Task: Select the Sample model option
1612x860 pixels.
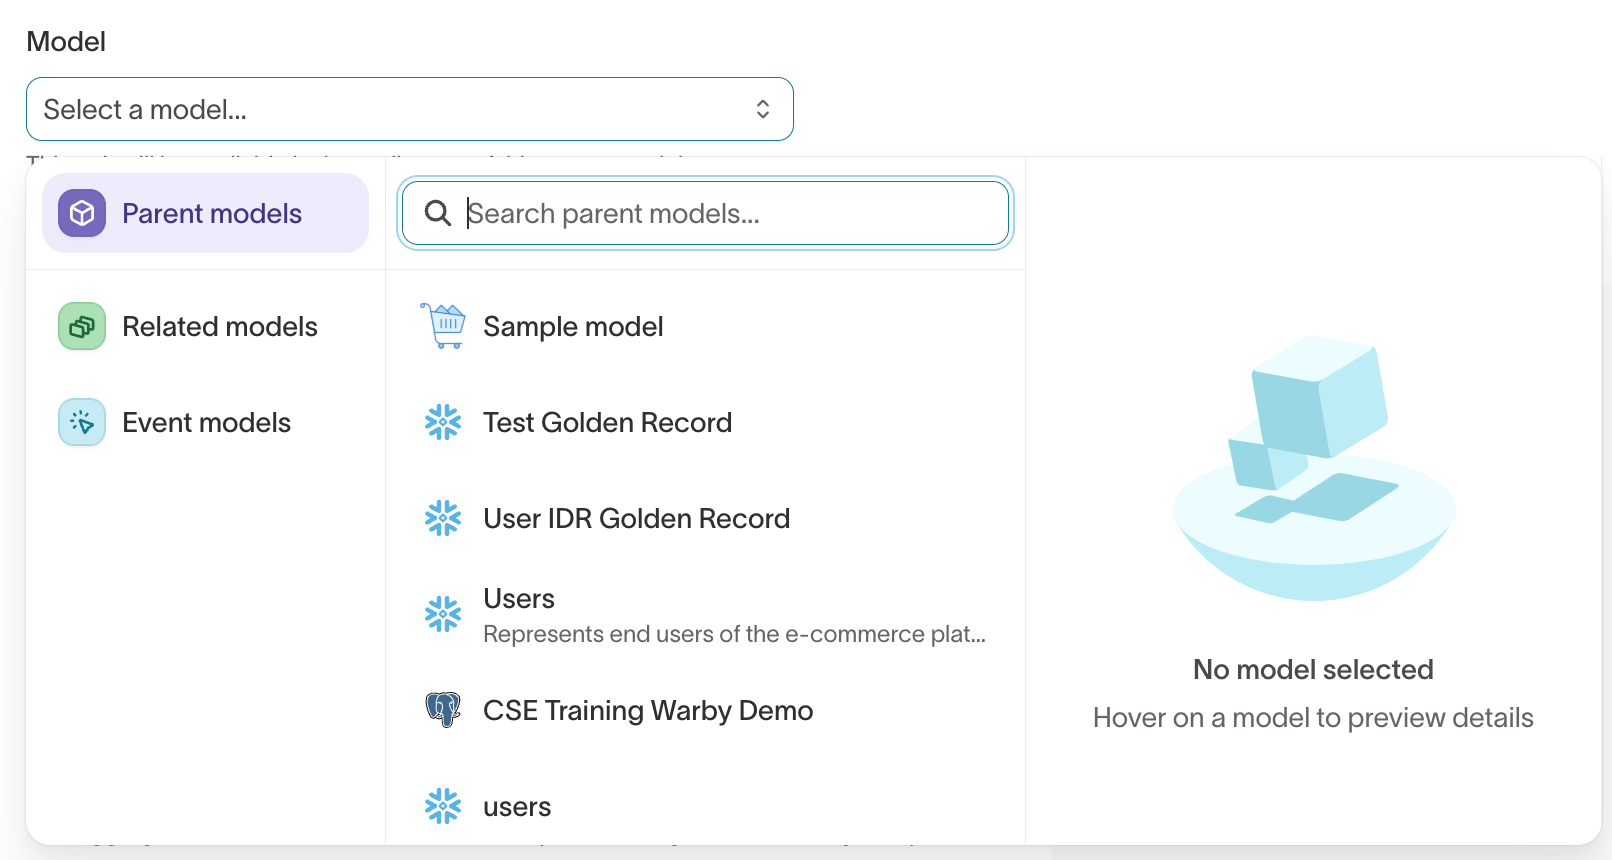Action: click(705, 326)
